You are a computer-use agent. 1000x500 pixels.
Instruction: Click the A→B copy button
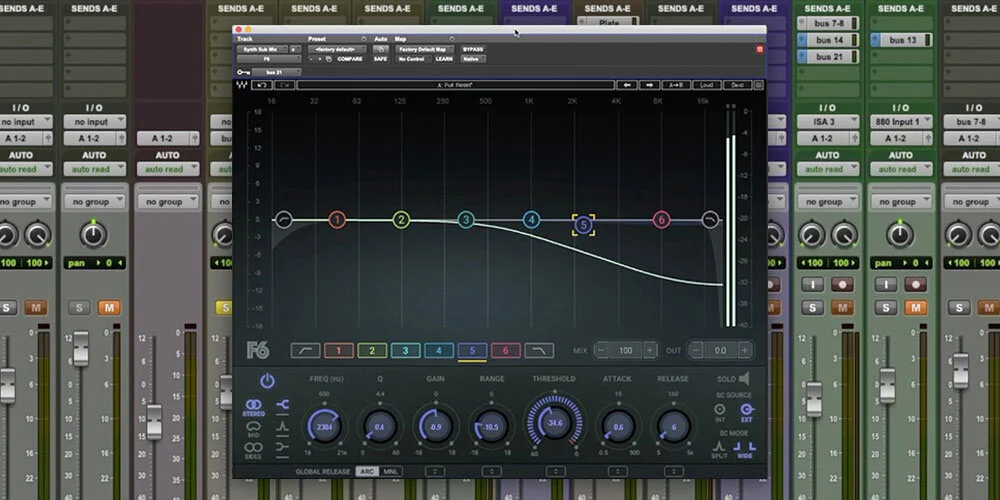click(676, 85)
